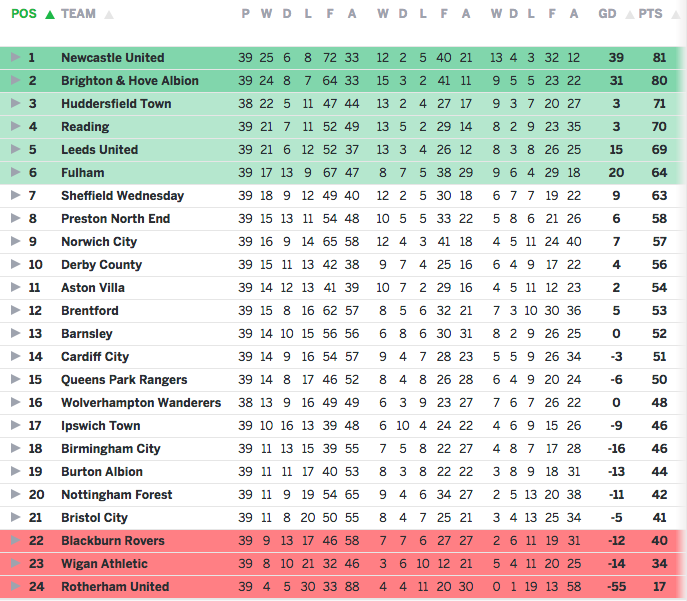Expand the Brighton & Hove Albion row arrow
Viewport: 687px width, 601px height.
(x=15, y=81)
